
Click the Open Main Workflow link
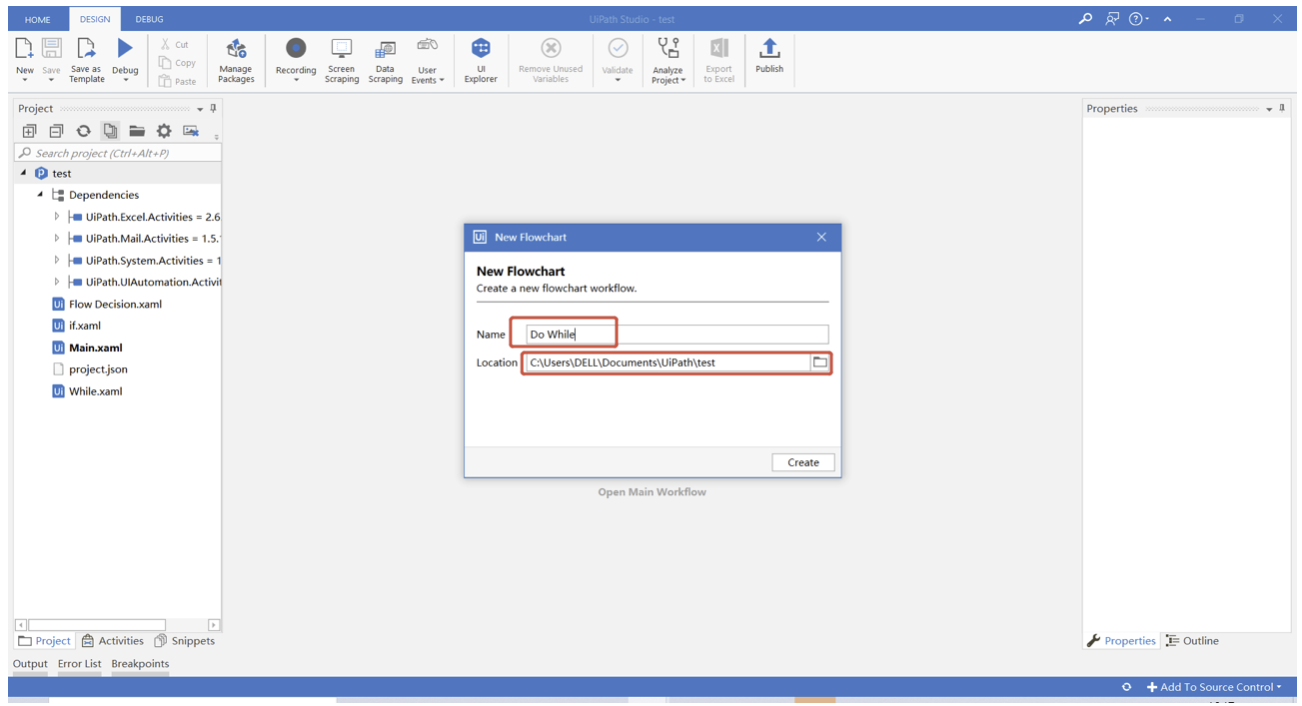[652, 492]
